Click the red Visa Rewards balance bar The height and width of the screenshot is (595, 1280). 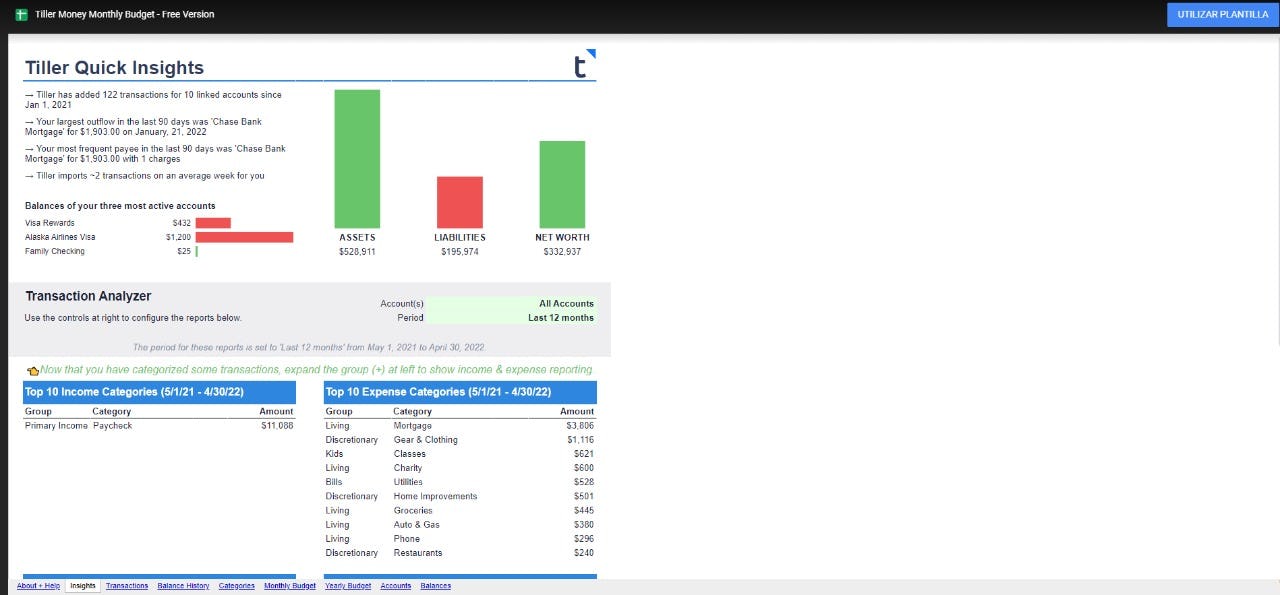click(x=213, y=223)
